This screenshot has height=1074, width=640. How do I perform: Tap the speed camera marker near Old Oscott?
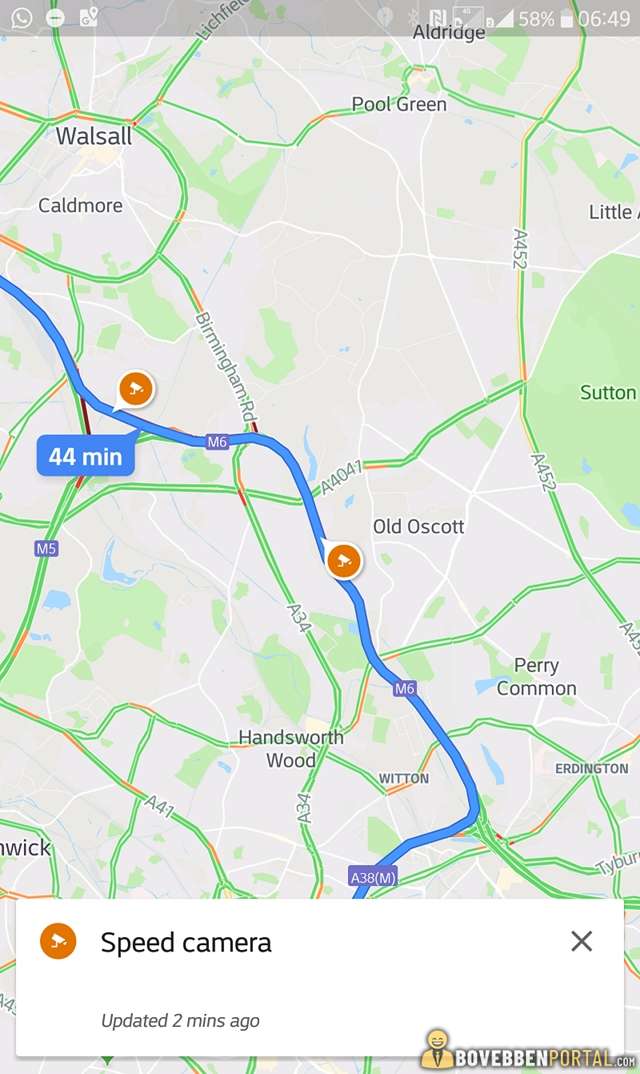tap(343, 560)
